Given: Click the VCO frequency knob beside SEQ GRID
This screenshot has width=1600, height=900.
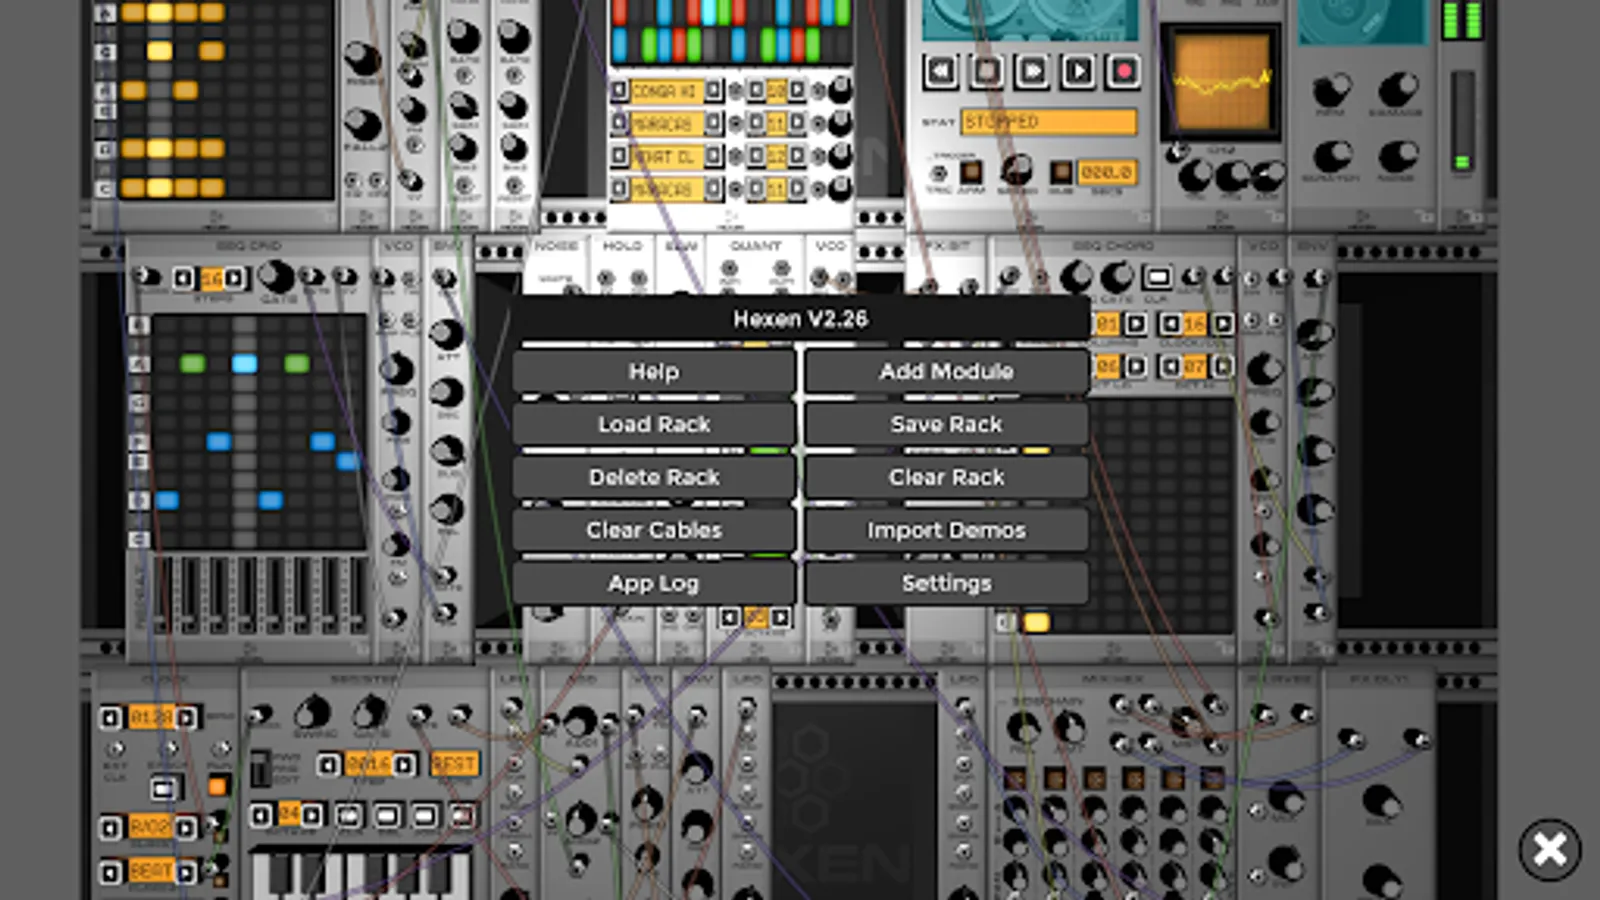Looking at the screenshot, I should point(397,370).
